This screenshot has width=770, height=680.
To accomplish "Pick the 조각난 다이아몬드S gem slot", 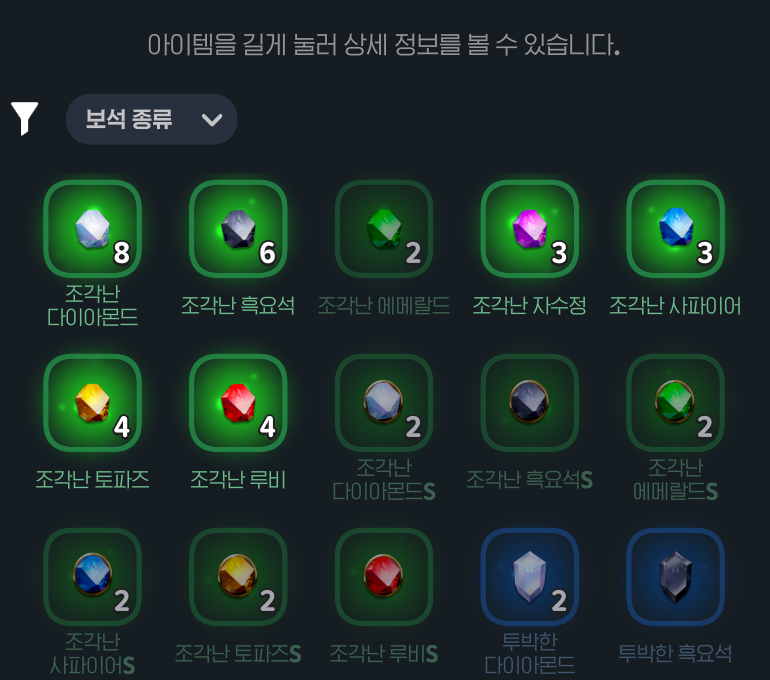I will tap(384, 403).
